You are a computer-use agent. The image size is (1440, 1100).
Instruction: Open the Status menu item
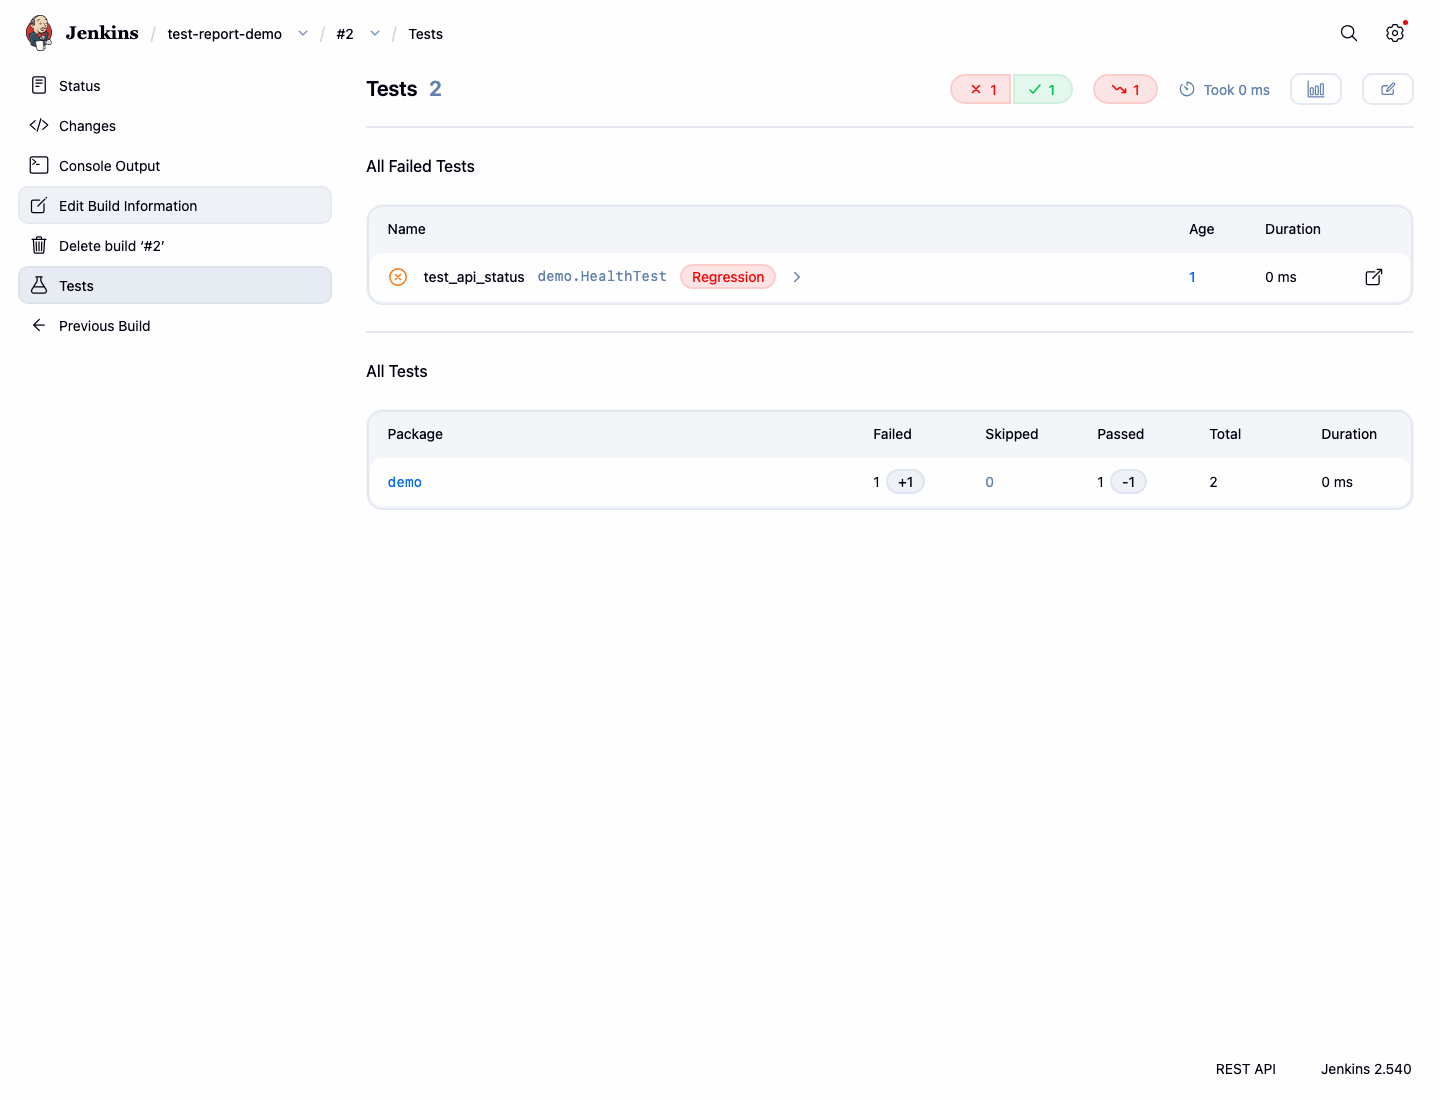(175, 85)
